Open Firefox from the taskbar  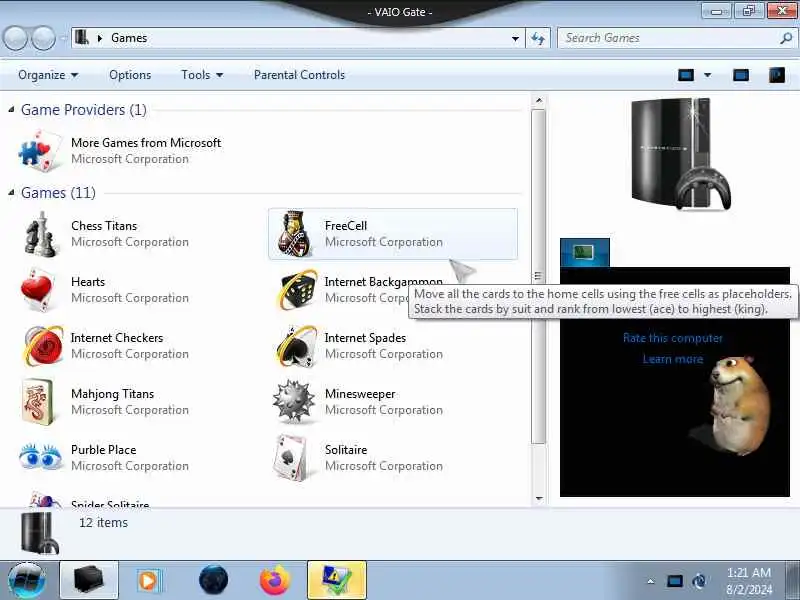(274, 580)
